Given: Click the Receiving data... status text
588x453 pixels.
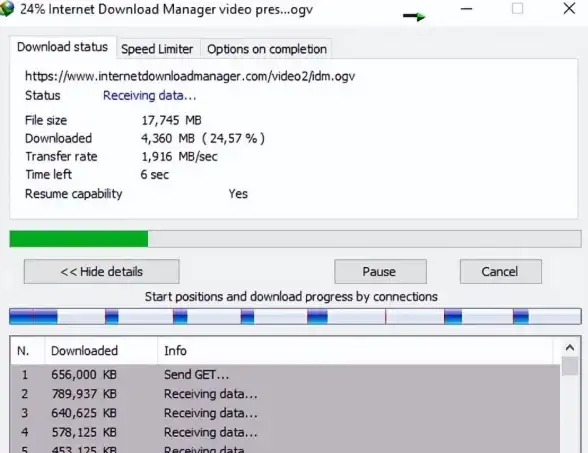Looking at the screenshot, I should 150,96.
